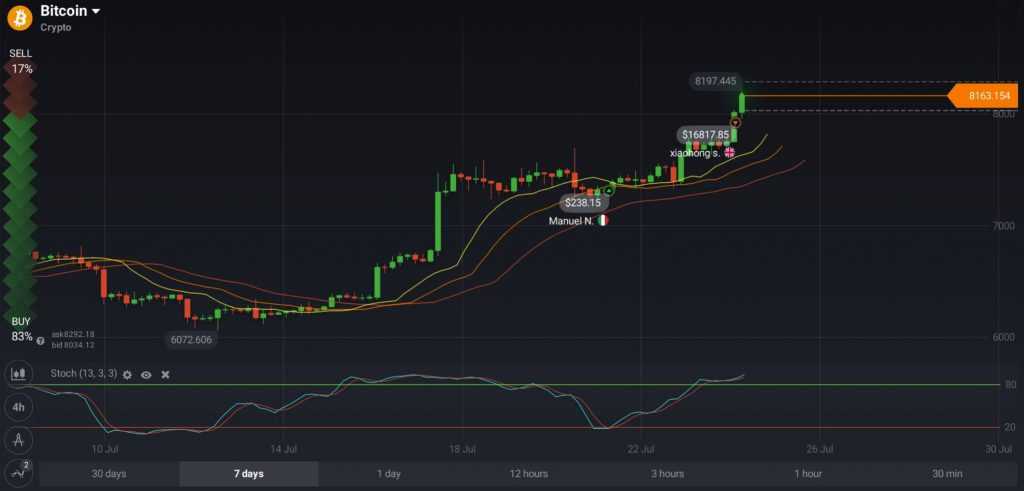This screenshot has width=1024, height=491.
Task: Click the $238.15 trade bubble
Action: point(583,203)
